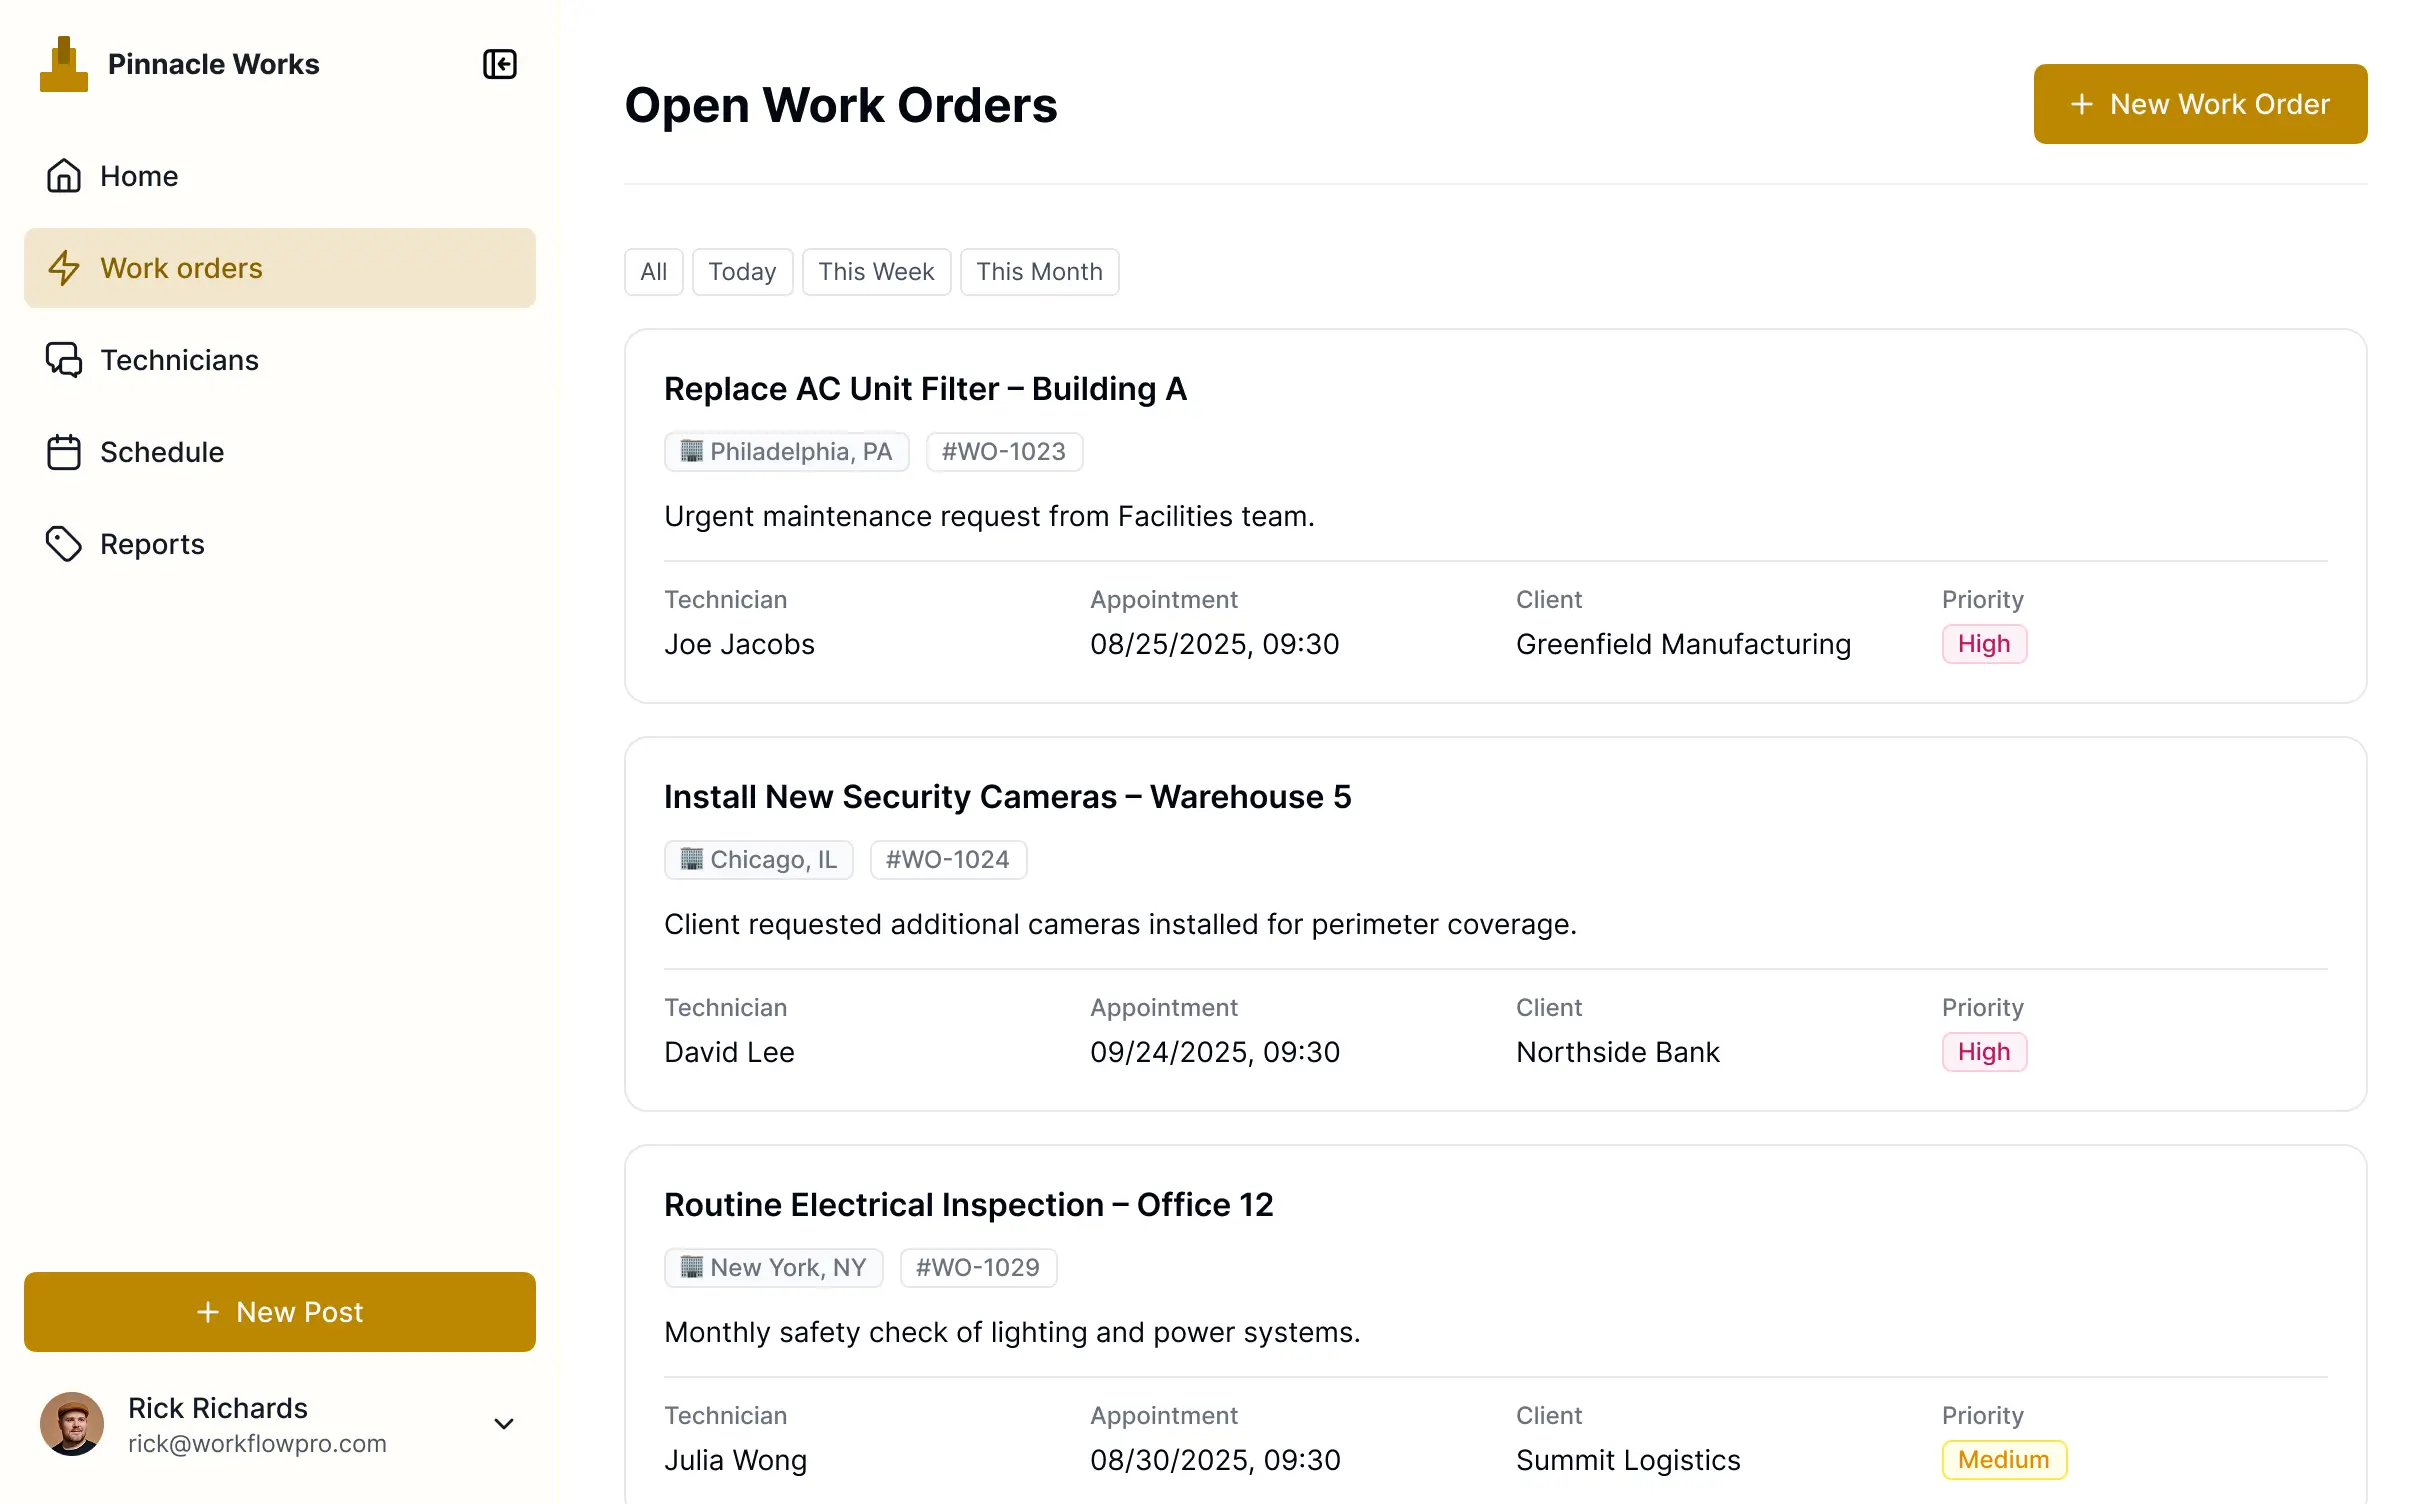This screenshot has width=2432, height=1504.
Task: Switch to the Schedule section
Action: (x=161, y=451)
